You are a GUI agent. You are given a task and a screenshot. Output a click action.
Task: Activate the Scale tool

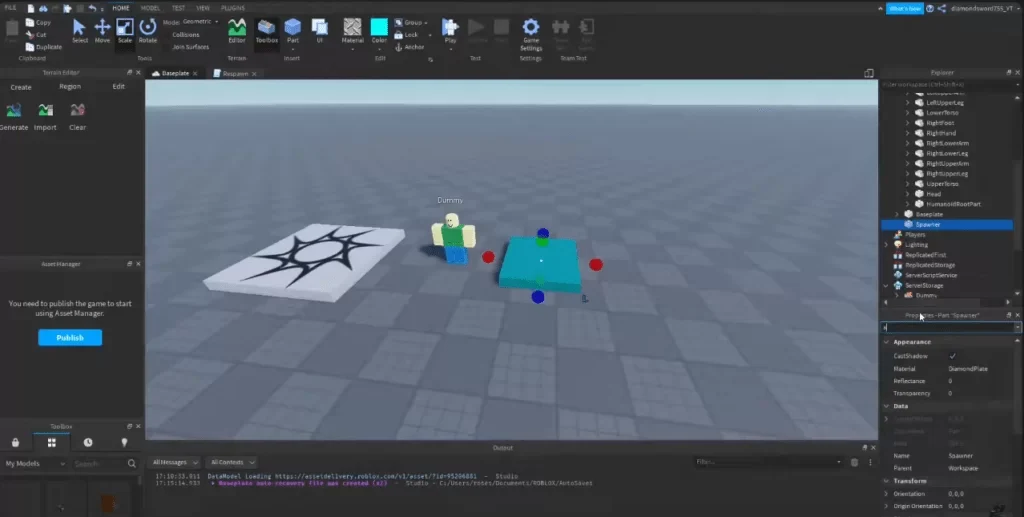pyautogui.click(x=125, y=31)
